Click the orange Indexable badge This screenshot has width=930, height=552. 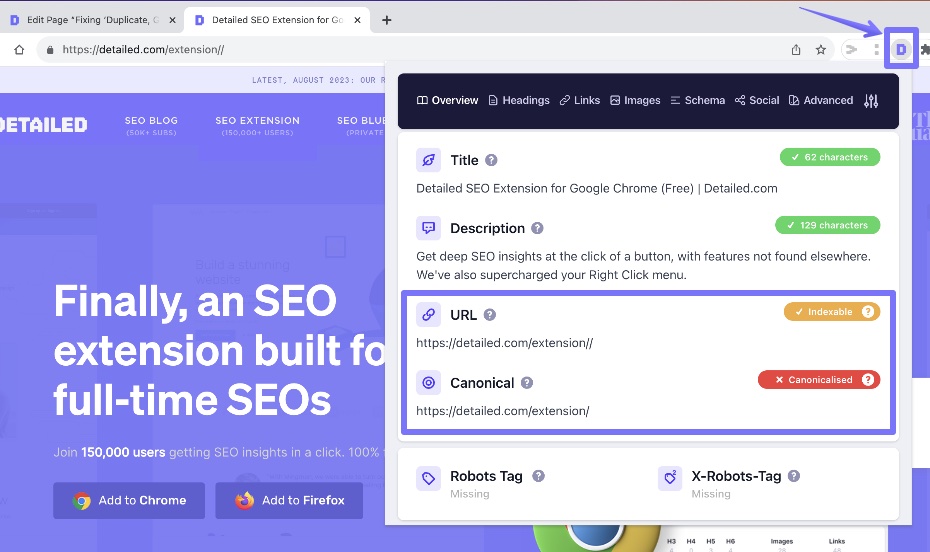coord(832,312)
